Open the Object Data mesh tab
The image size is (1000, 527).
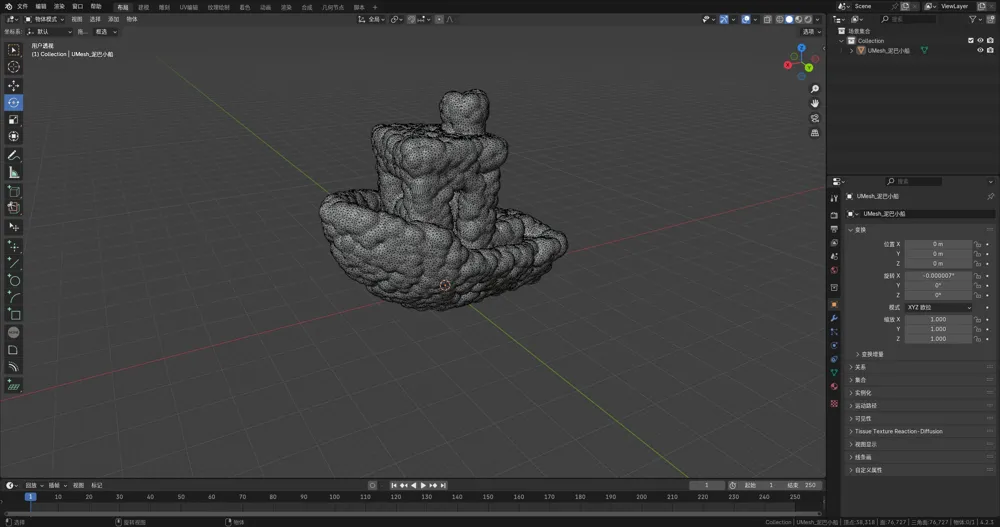tap(834, 373)
